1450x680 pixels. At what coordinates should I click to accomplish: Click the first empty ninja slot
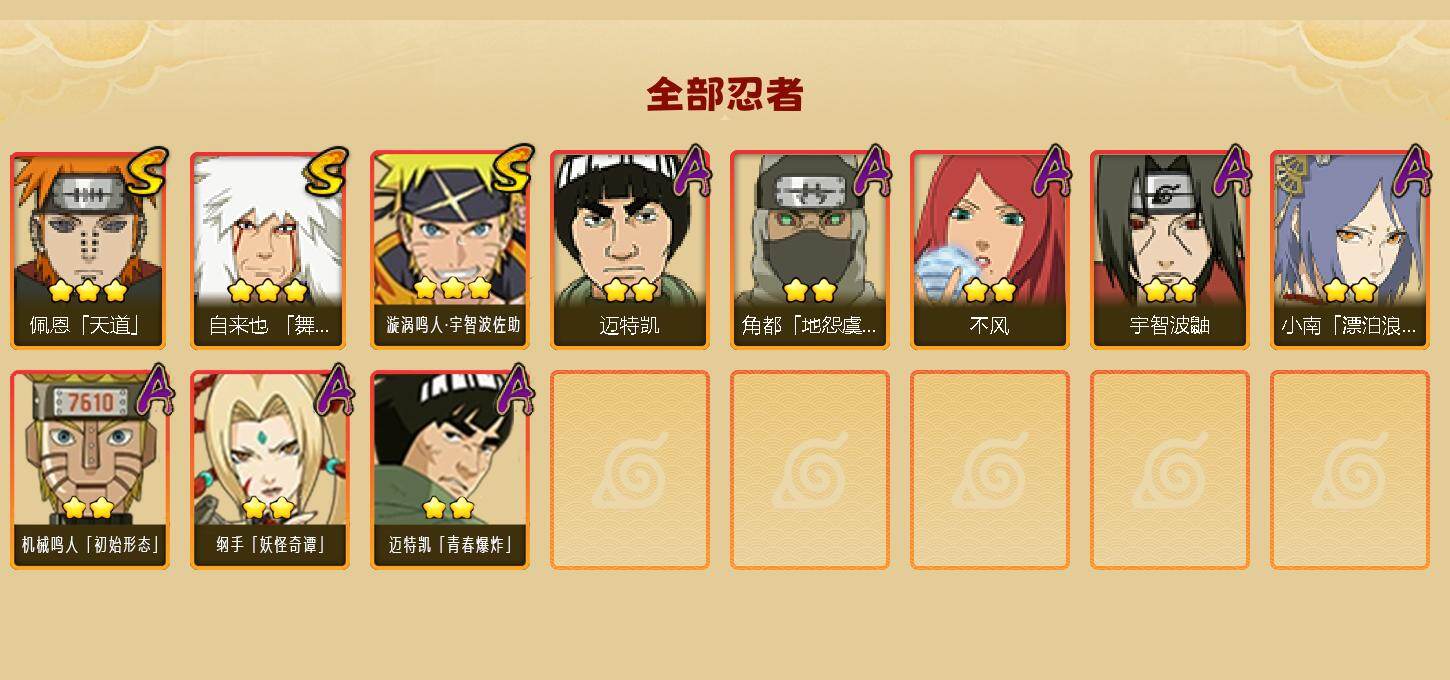click(x=629, y=470)
